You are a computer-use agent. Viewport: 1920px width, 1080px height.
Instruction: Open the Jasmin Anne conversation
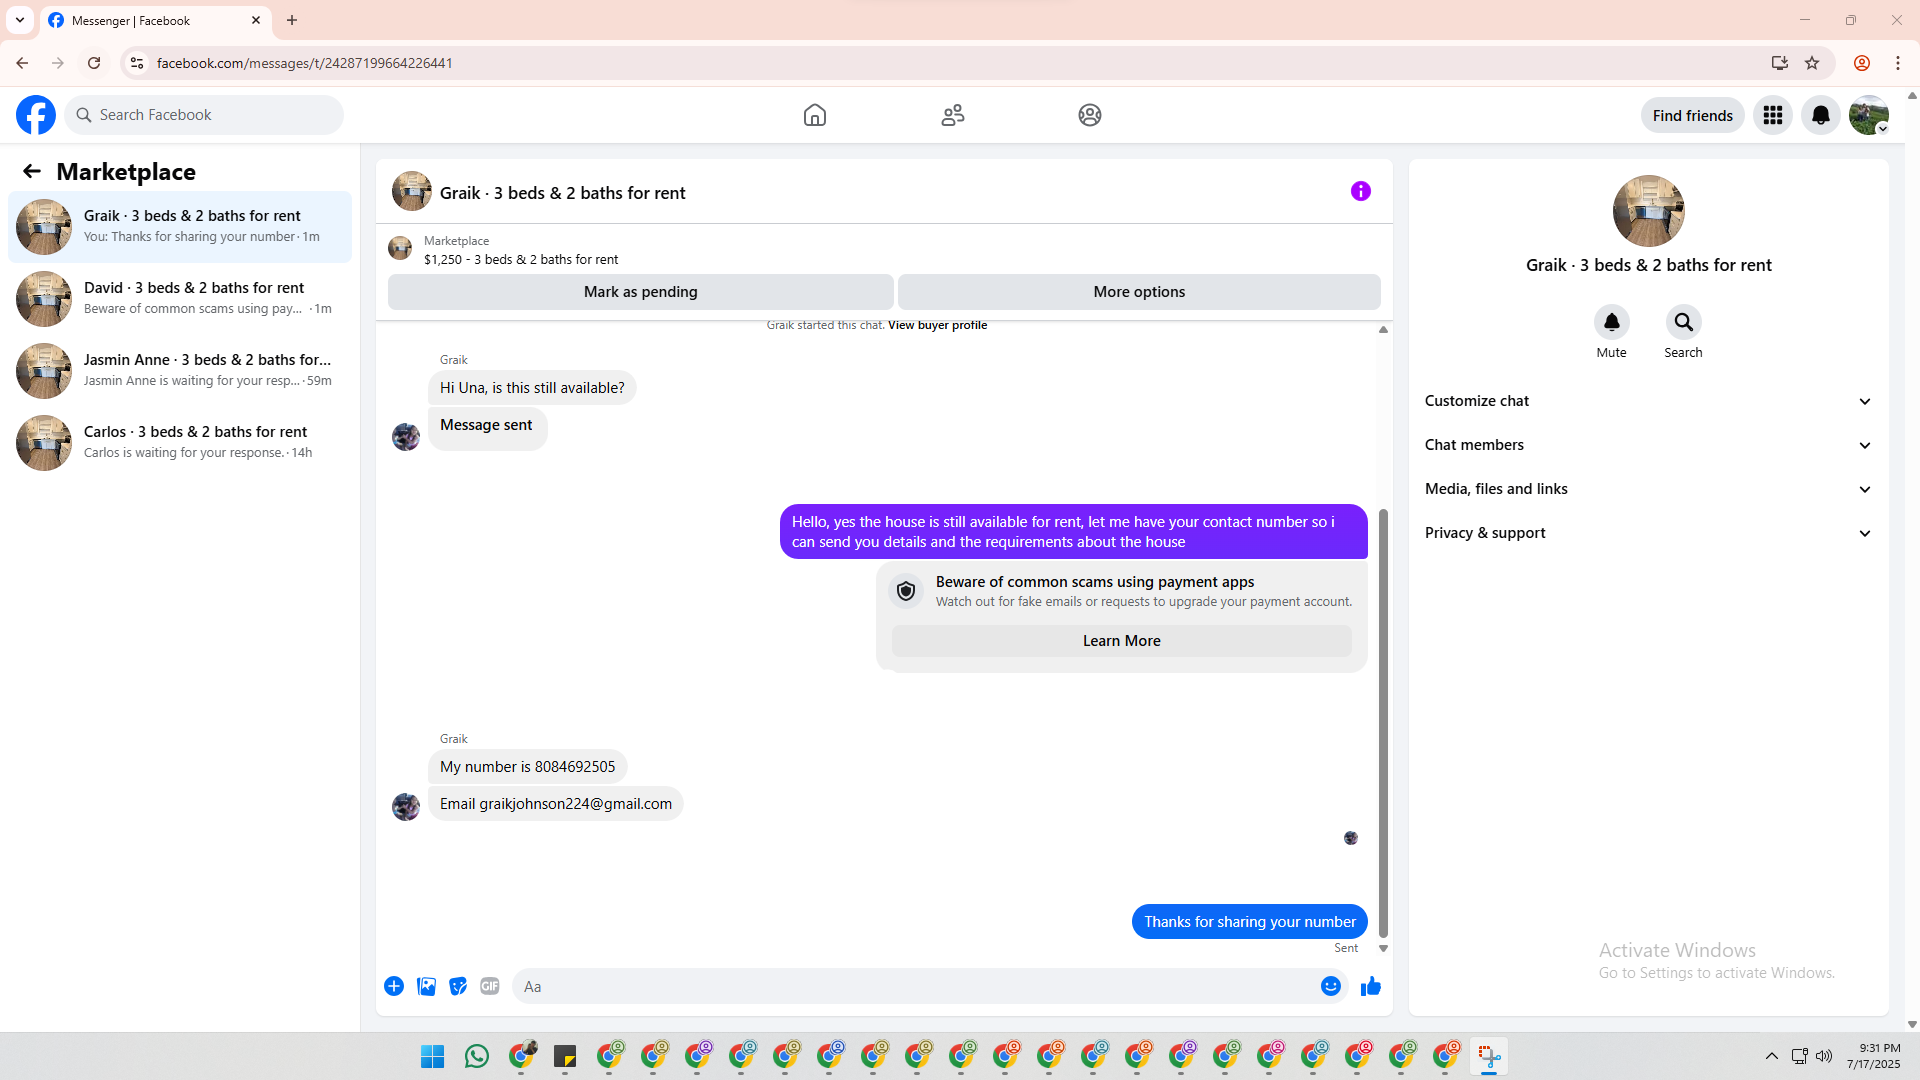click(180, 371)
